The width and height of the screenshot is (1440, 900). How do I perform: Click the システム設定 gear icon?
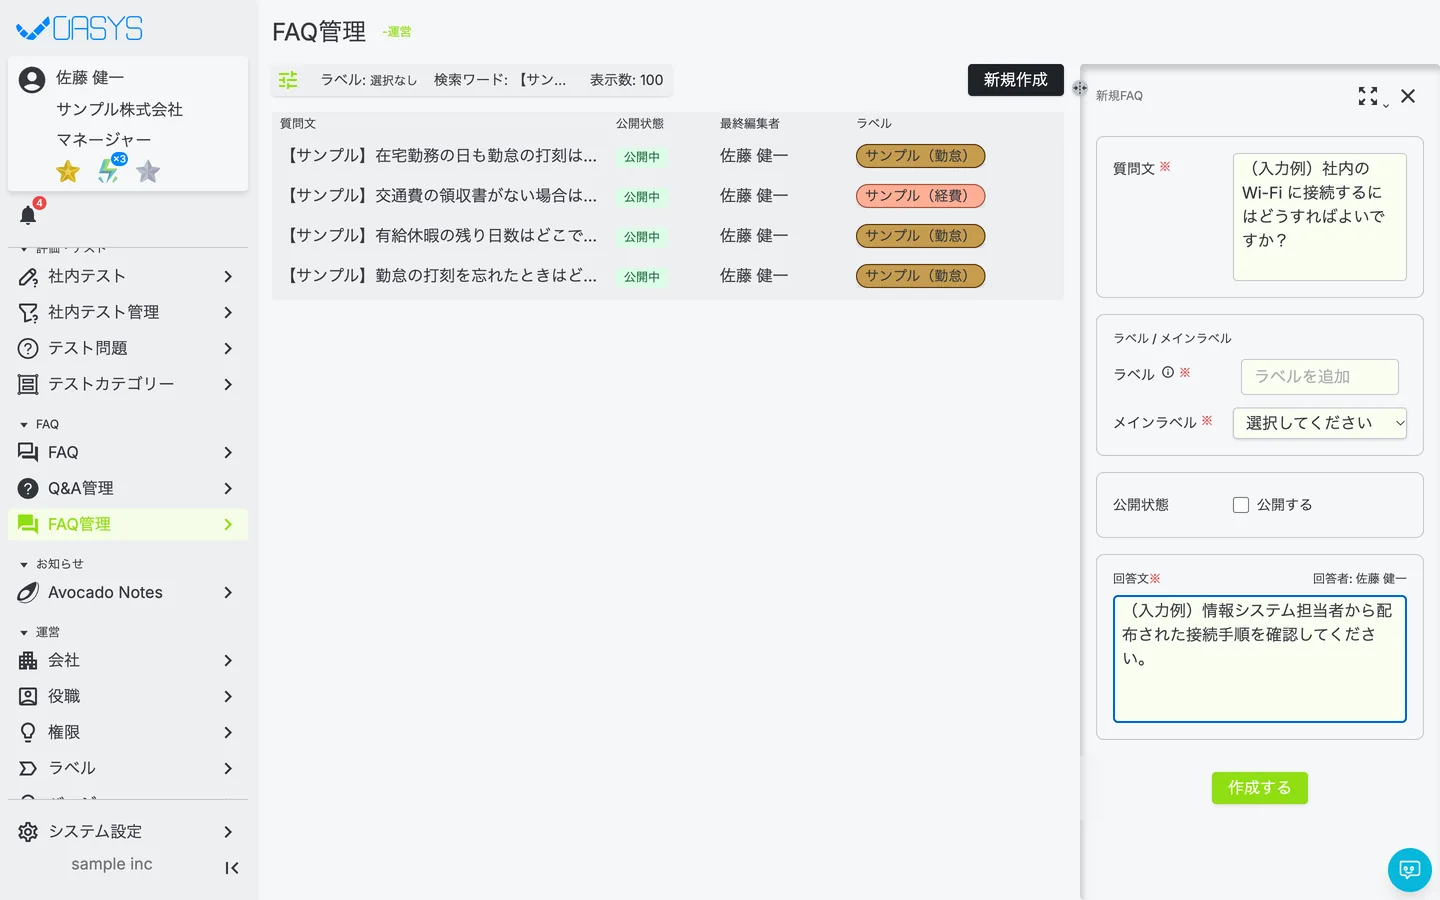(x=28, y=832)
